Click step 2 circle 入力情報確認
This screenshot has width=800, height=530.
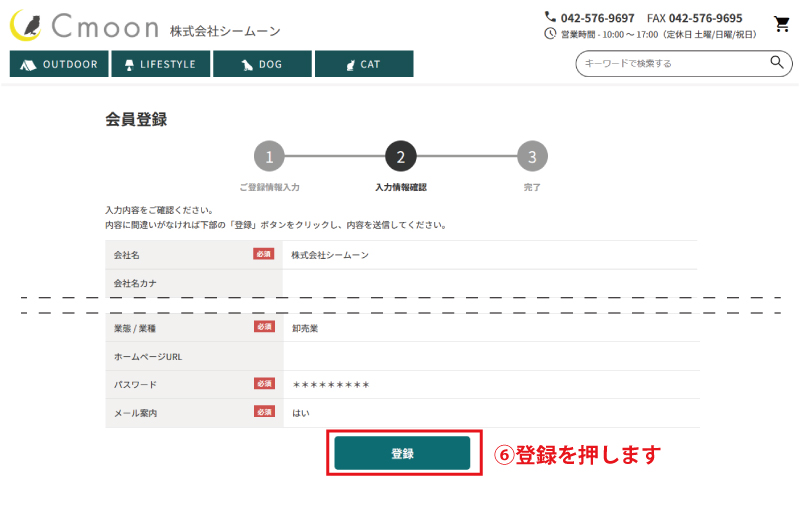(400, 156)
